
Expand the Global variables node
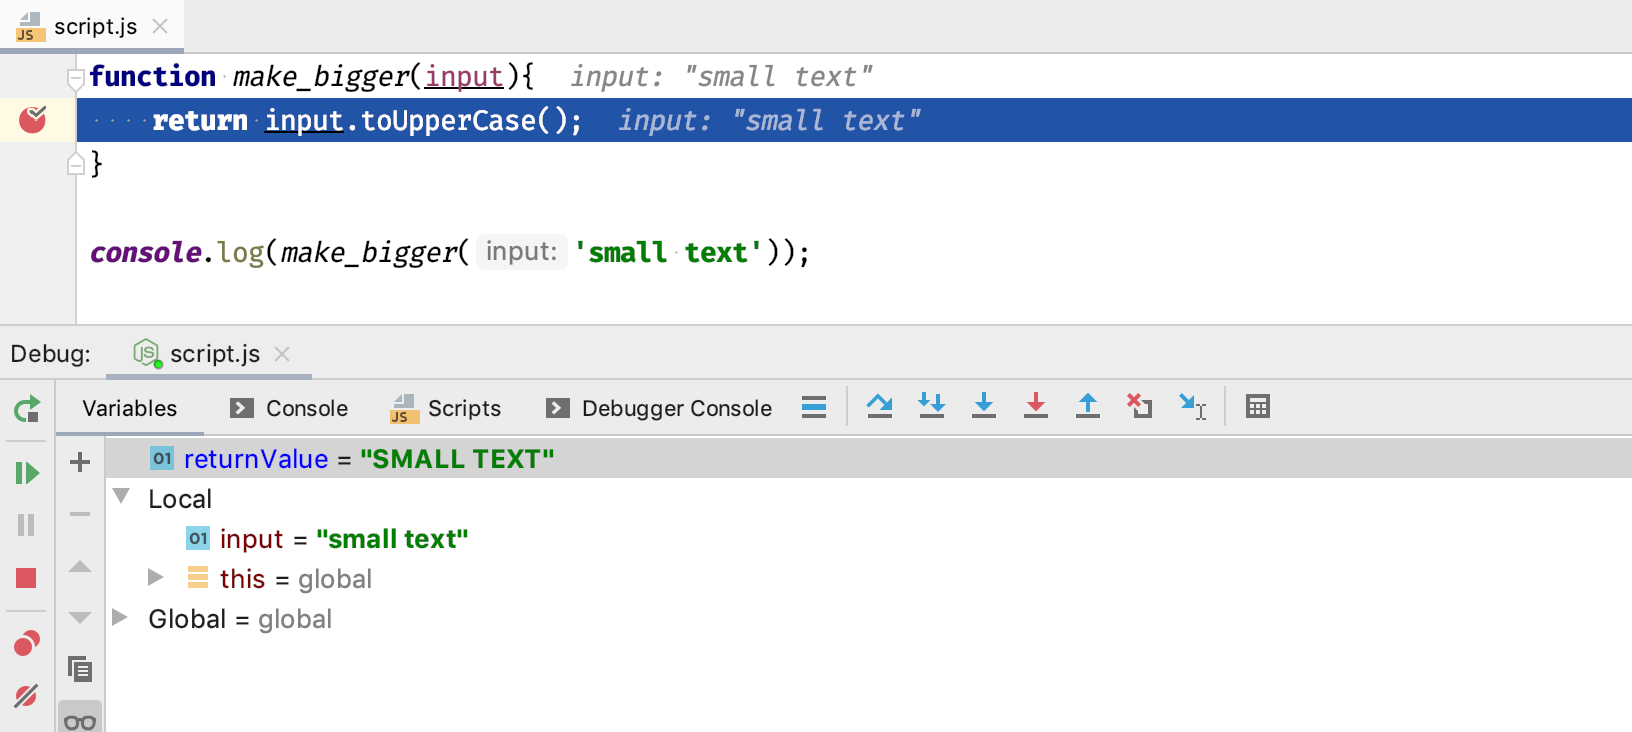120,618
